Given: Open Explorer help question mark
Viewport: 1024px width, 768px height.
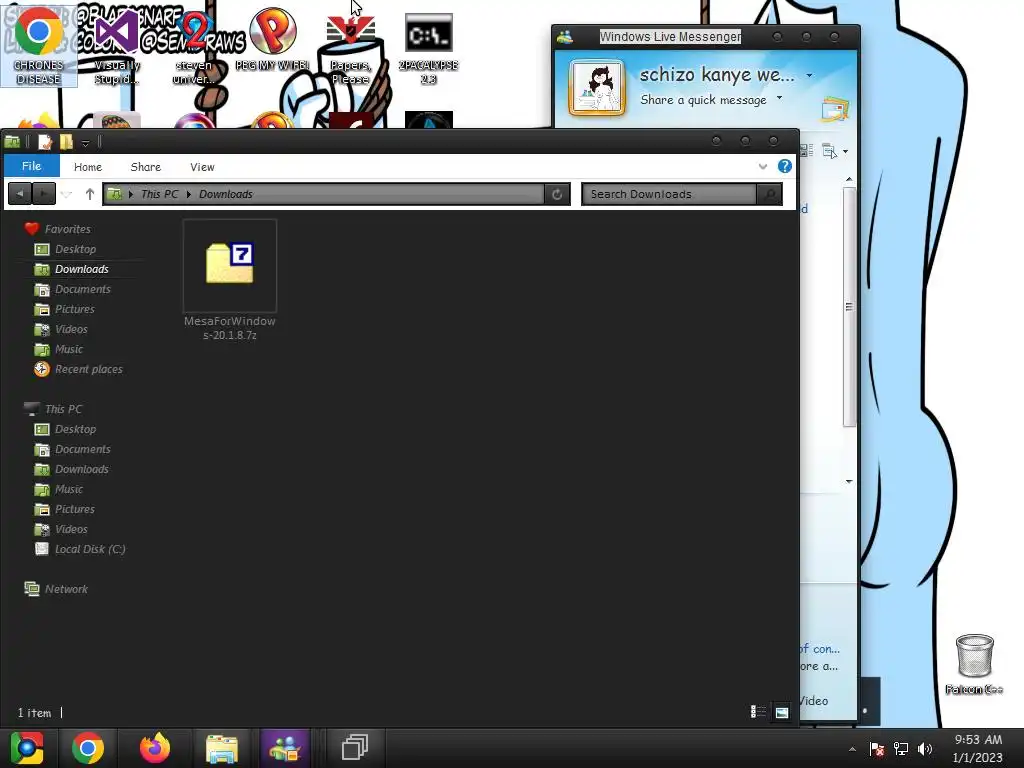Looking at the screenshot, I should pos(784,166).
